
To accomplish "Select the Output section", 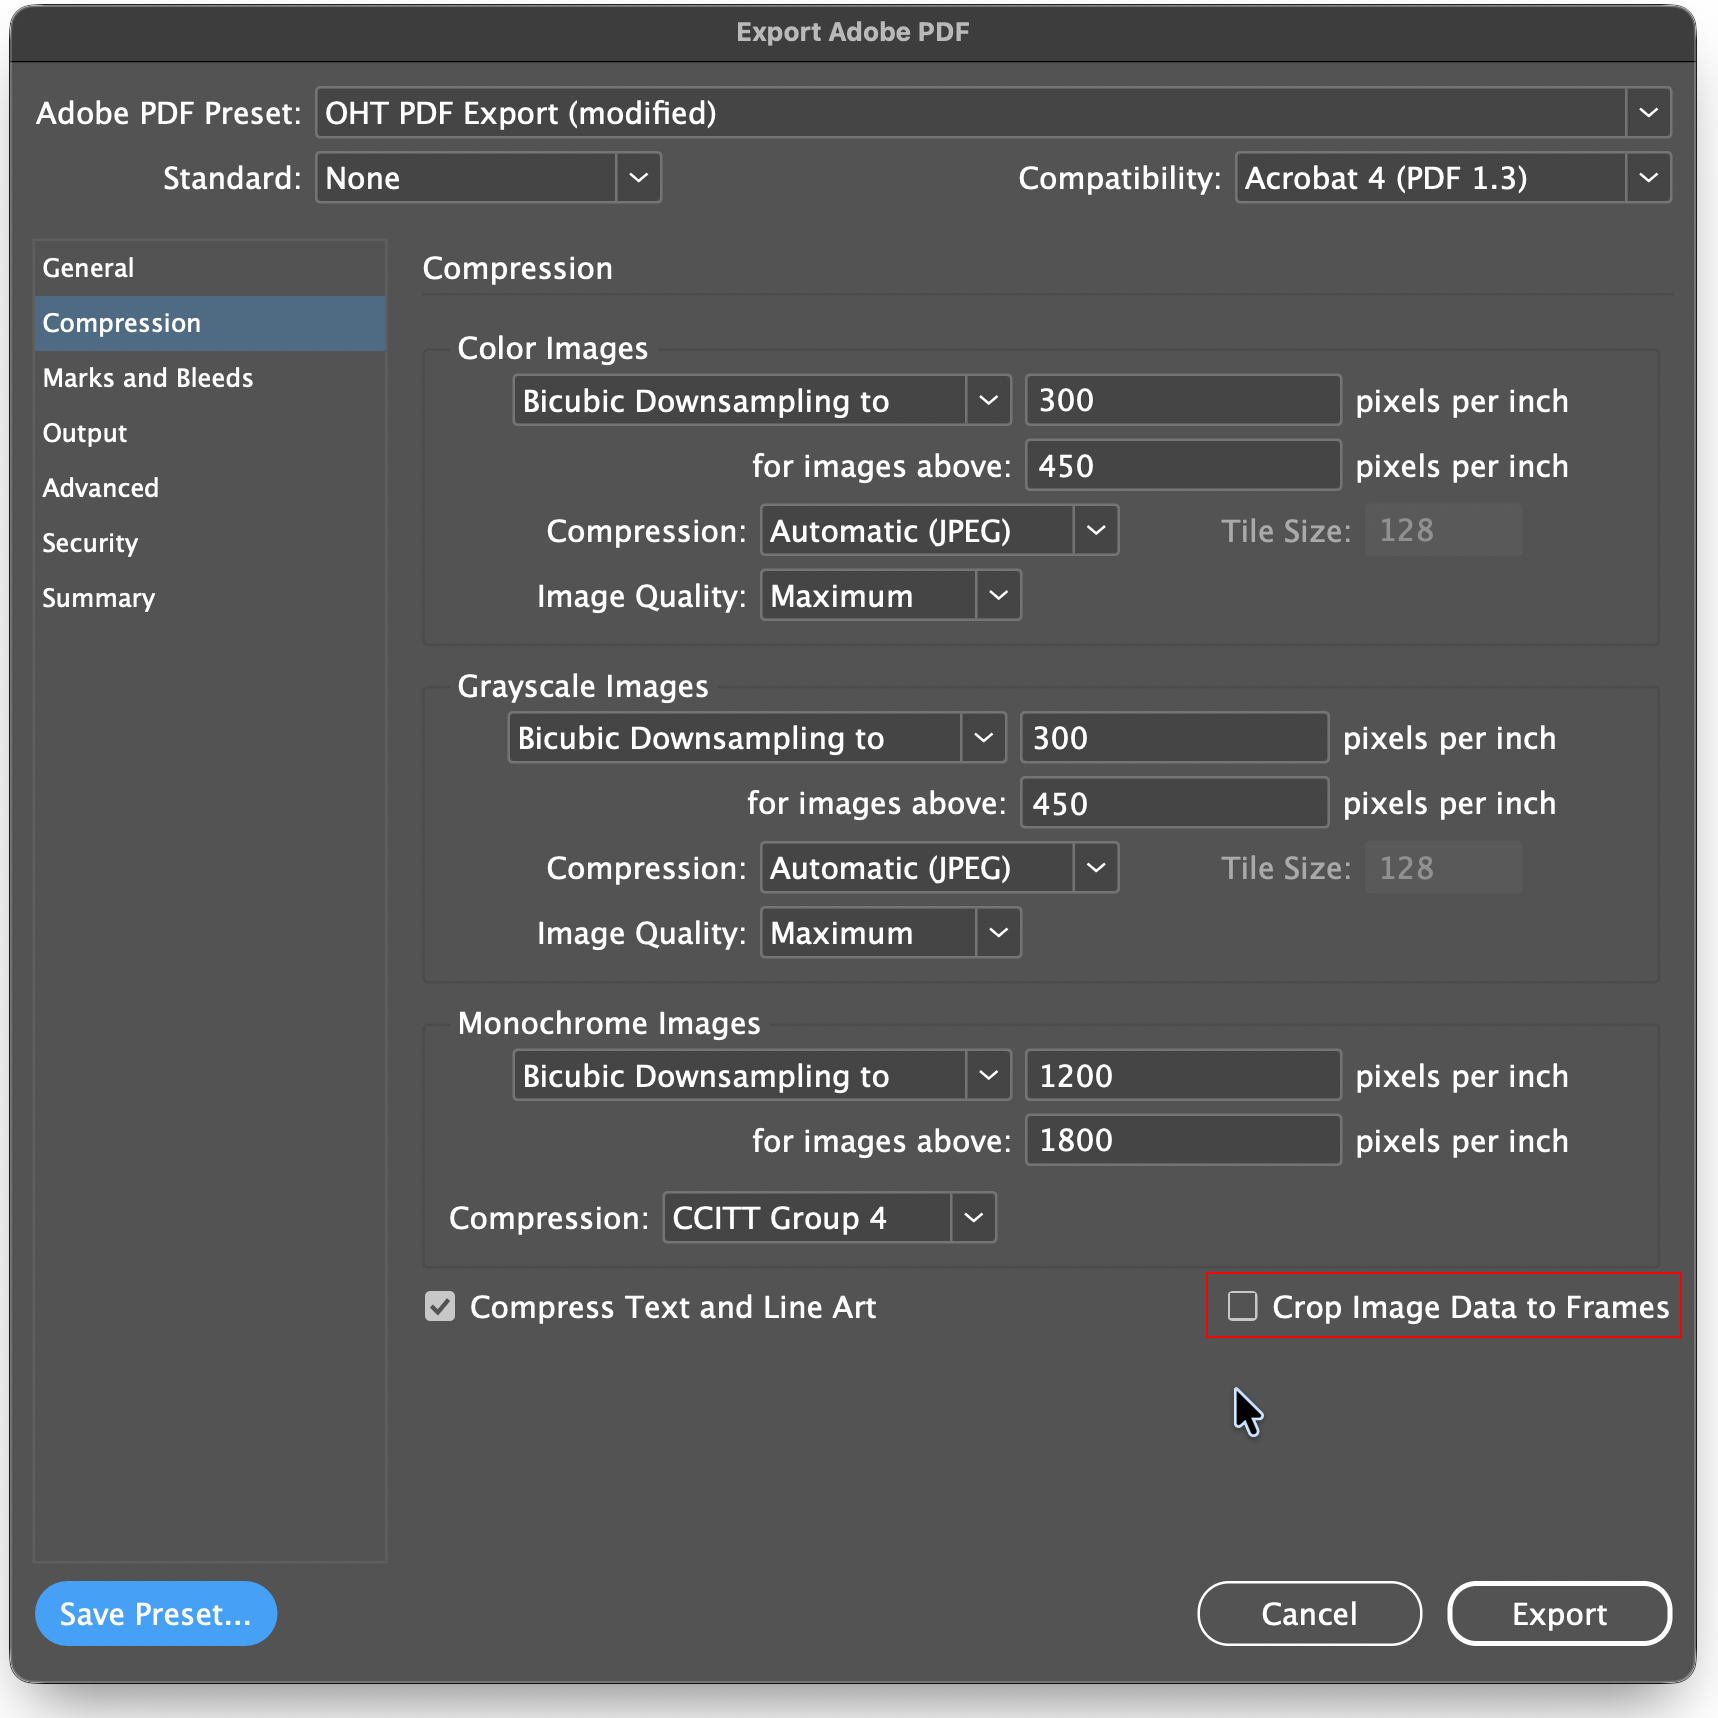I will [x=85, y=433].
